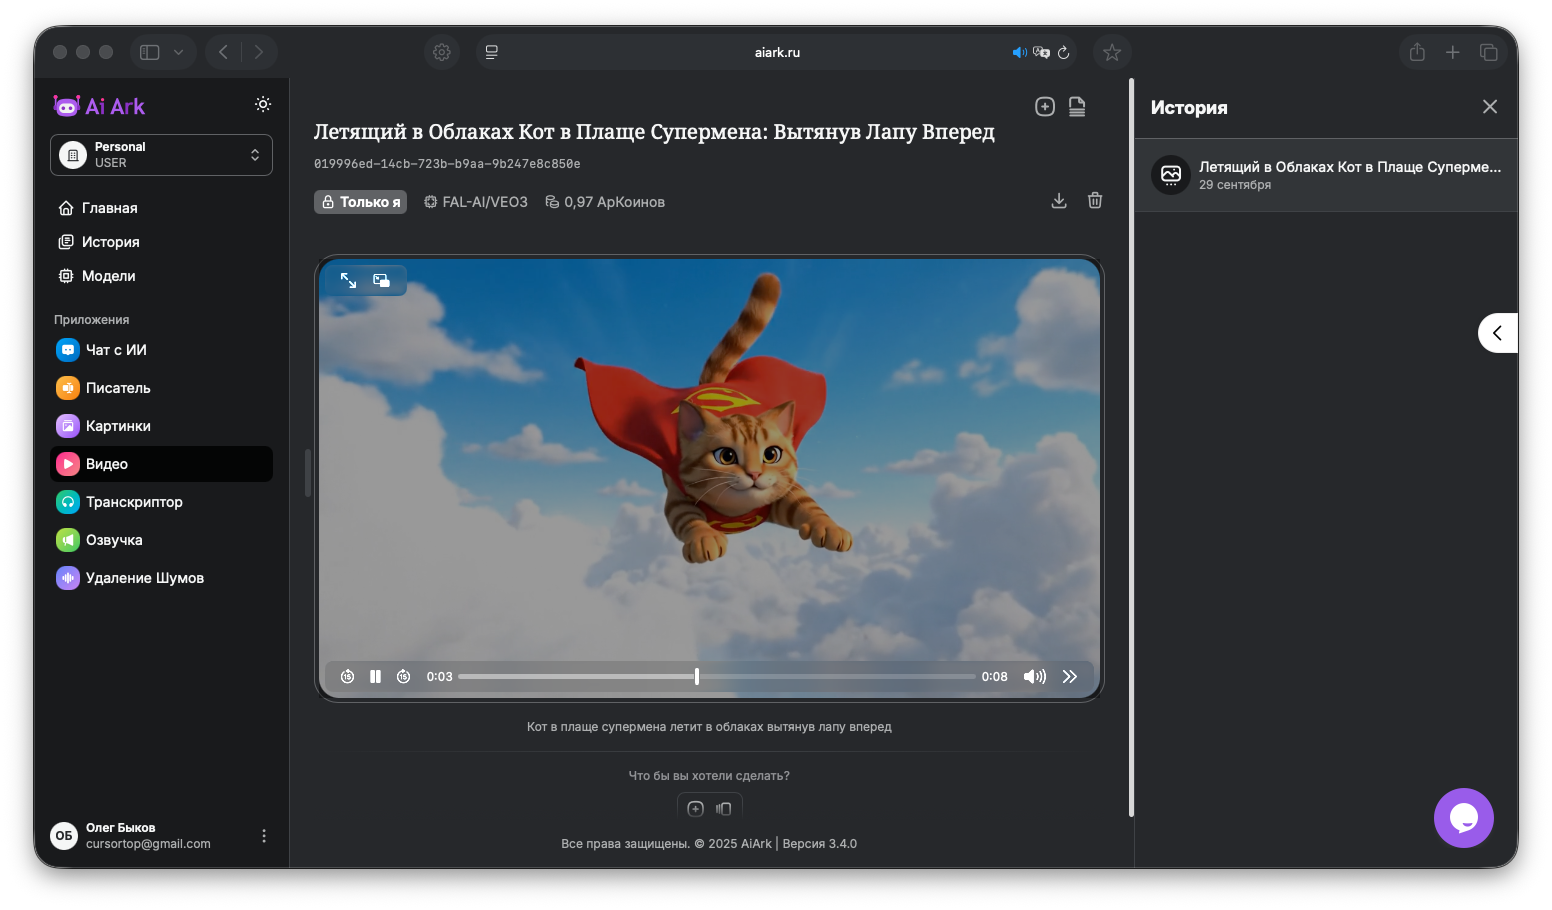The width and height of the screenshot is (1552, 910).
Task: Delete the video with the trash icon
Action: coord(1095,201)
